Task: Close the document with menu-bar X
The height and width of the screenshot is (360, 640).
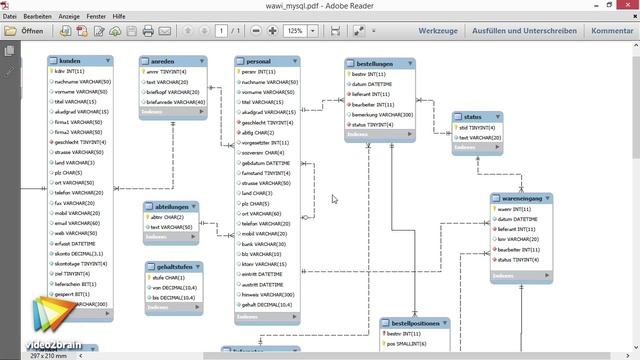Action: coord(635,16)
